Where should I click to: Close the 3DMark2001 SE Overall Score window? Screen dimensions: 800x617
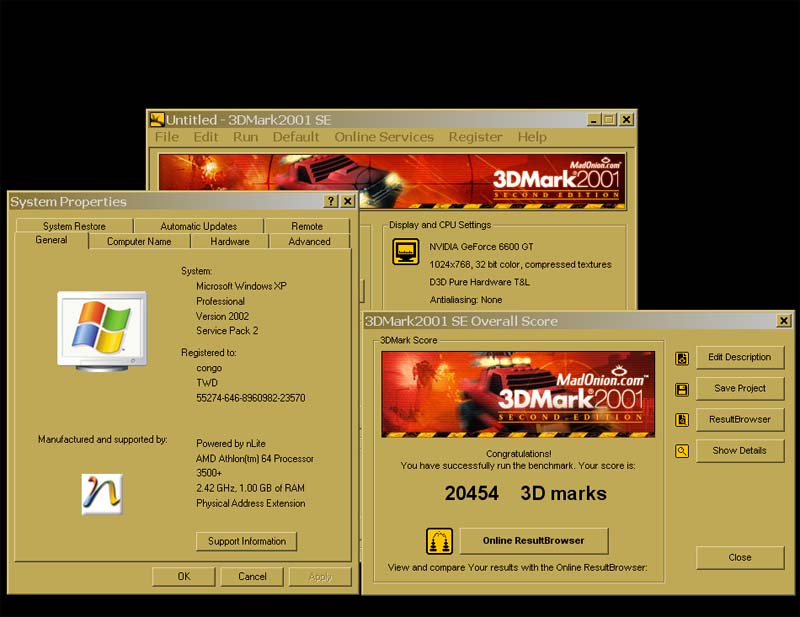(784, 321)
